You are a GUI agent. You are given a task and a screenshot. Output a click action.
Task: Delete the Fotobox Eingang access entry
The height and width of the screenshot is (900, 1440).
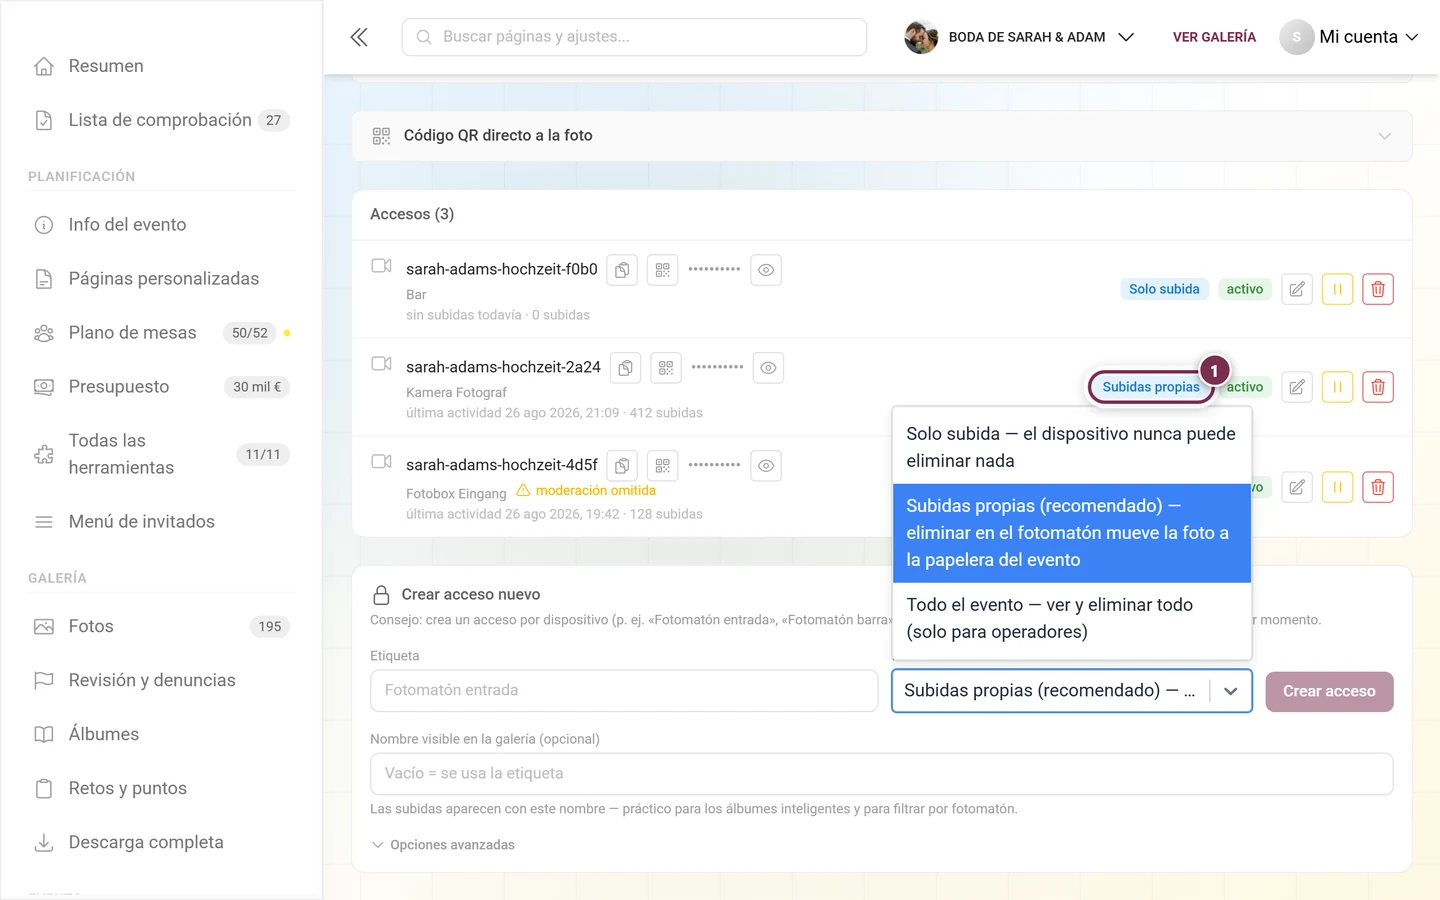[1378, 487]
